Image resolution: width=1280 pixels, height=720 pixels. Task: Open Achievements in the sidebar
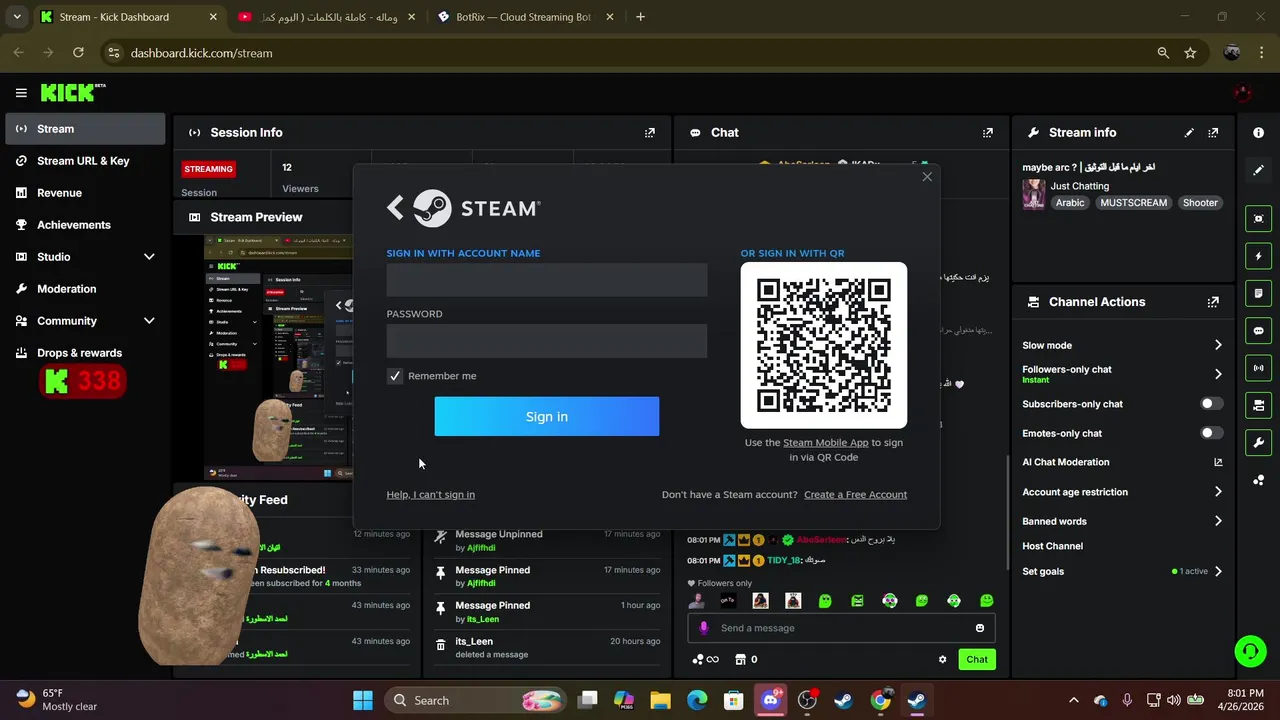85,225
